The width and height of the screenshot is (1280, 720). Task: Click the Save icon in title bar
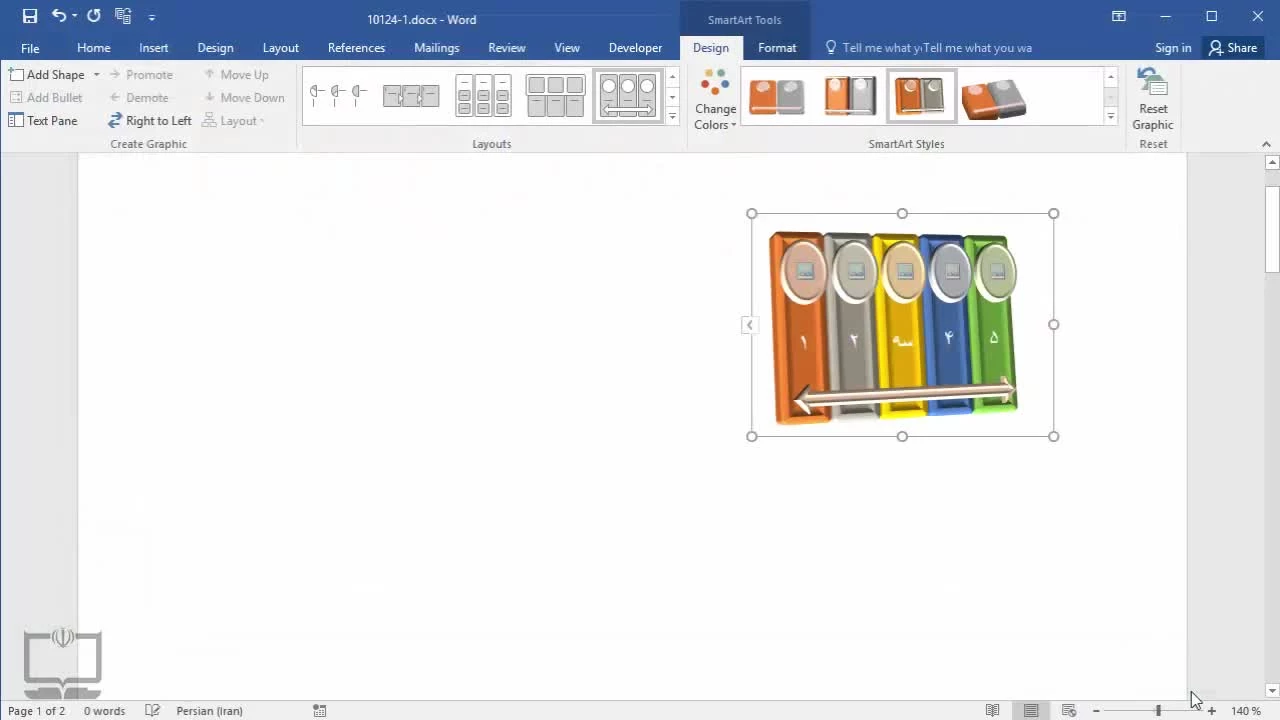pyautogui.click(x=30, y=16)
